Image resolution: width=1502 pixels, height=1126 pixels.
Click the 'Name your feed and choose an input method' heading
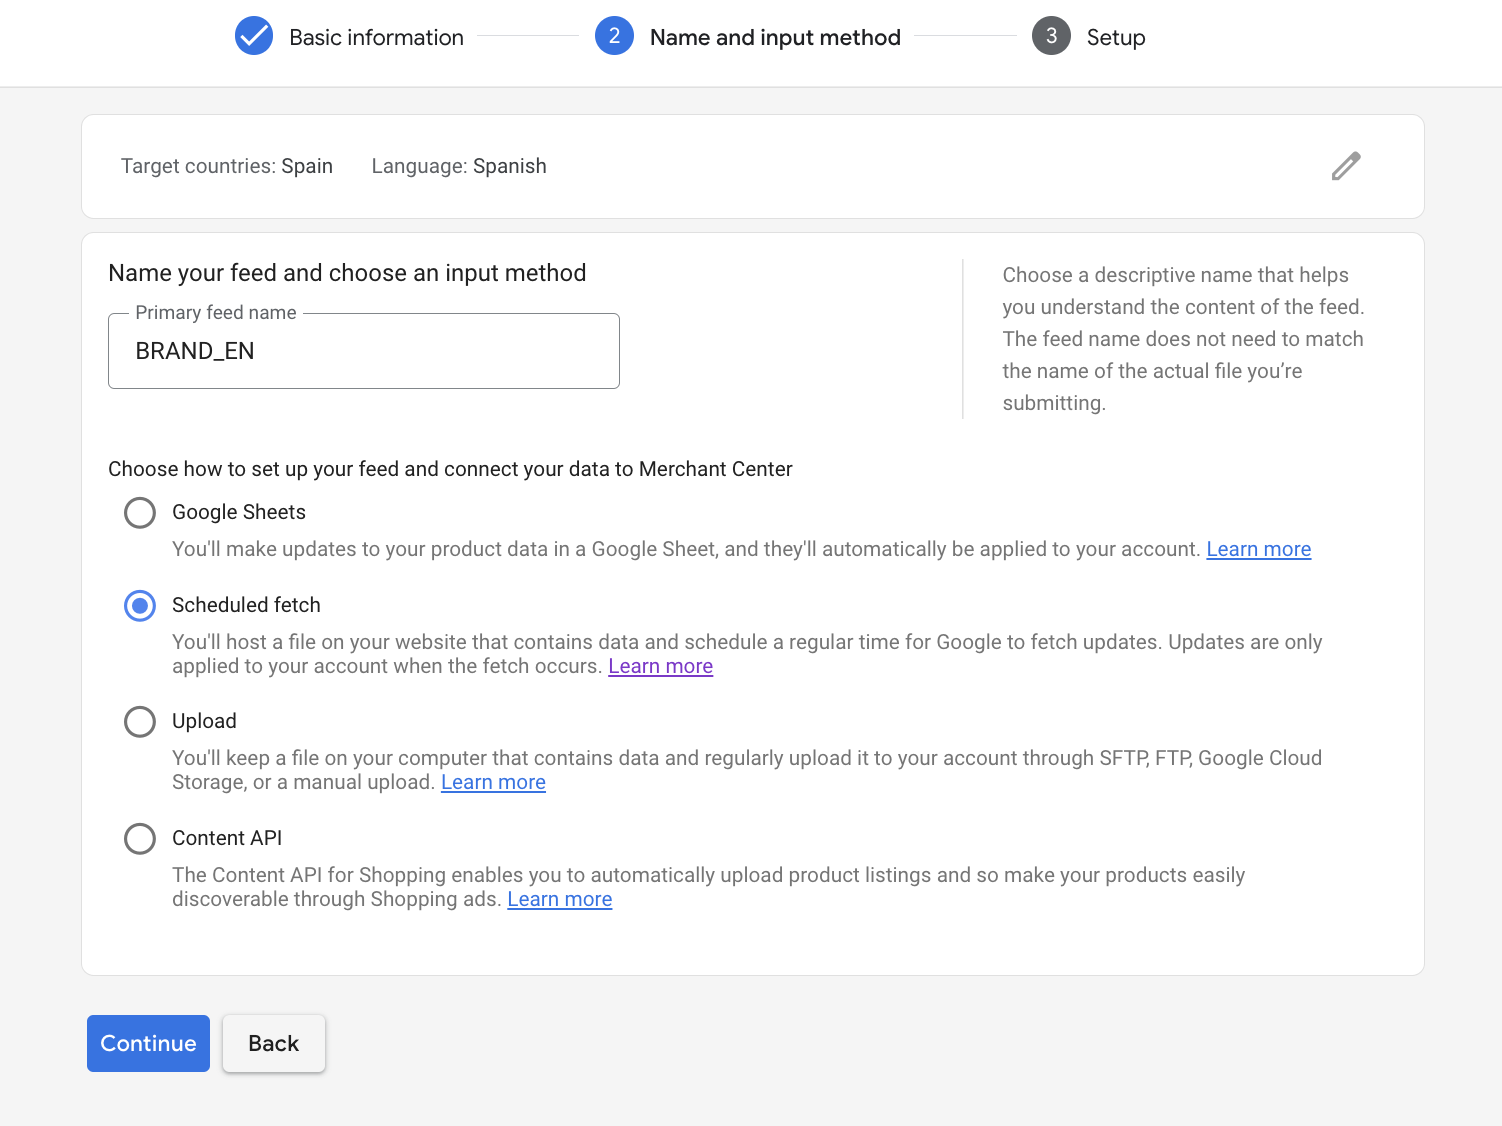(347, 273)
